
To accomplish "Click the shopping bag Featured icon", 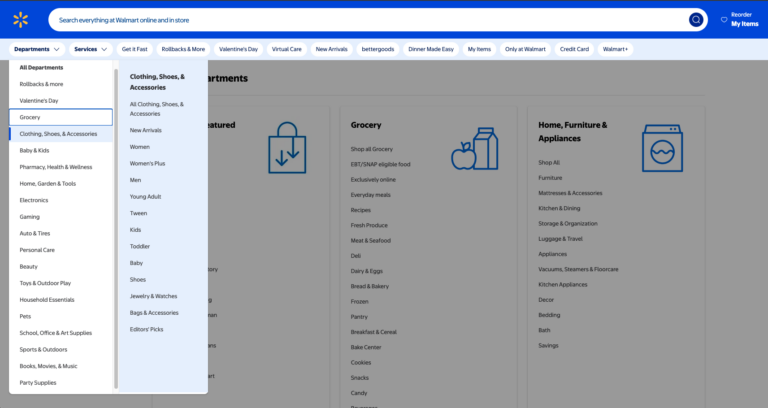I will click(287, 147).
